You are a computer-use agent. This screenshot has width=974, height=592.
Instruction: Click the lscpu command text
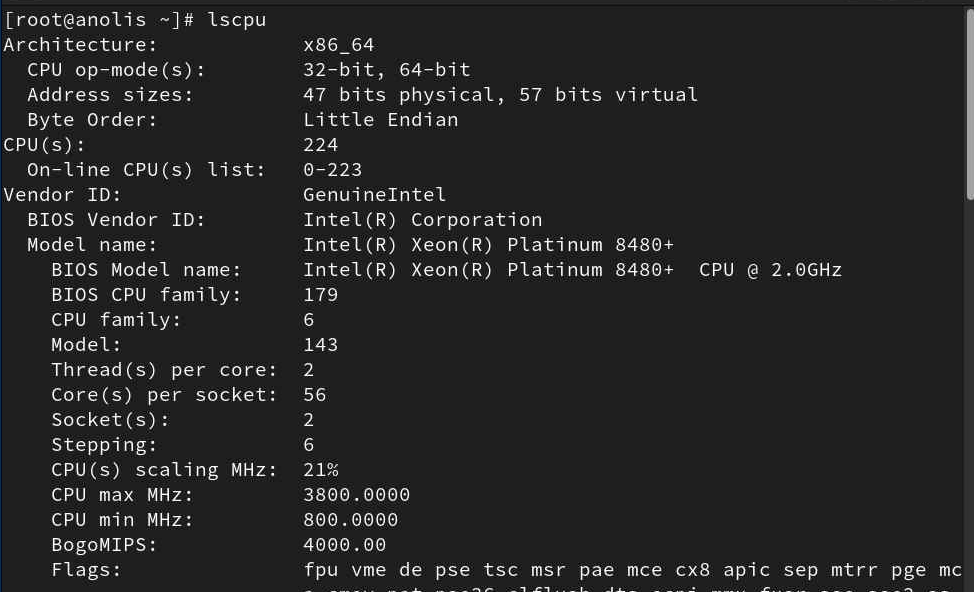pyautogui.click(x=237, y=20)
